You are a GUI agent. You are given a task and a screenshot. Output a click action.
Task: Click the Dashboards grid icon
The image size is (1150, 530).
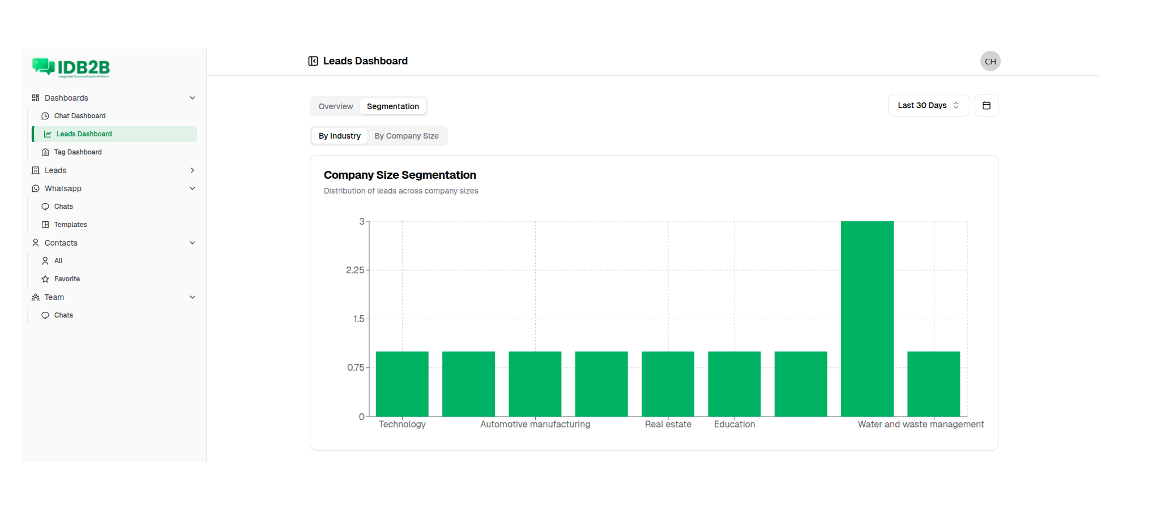point(35,97)
